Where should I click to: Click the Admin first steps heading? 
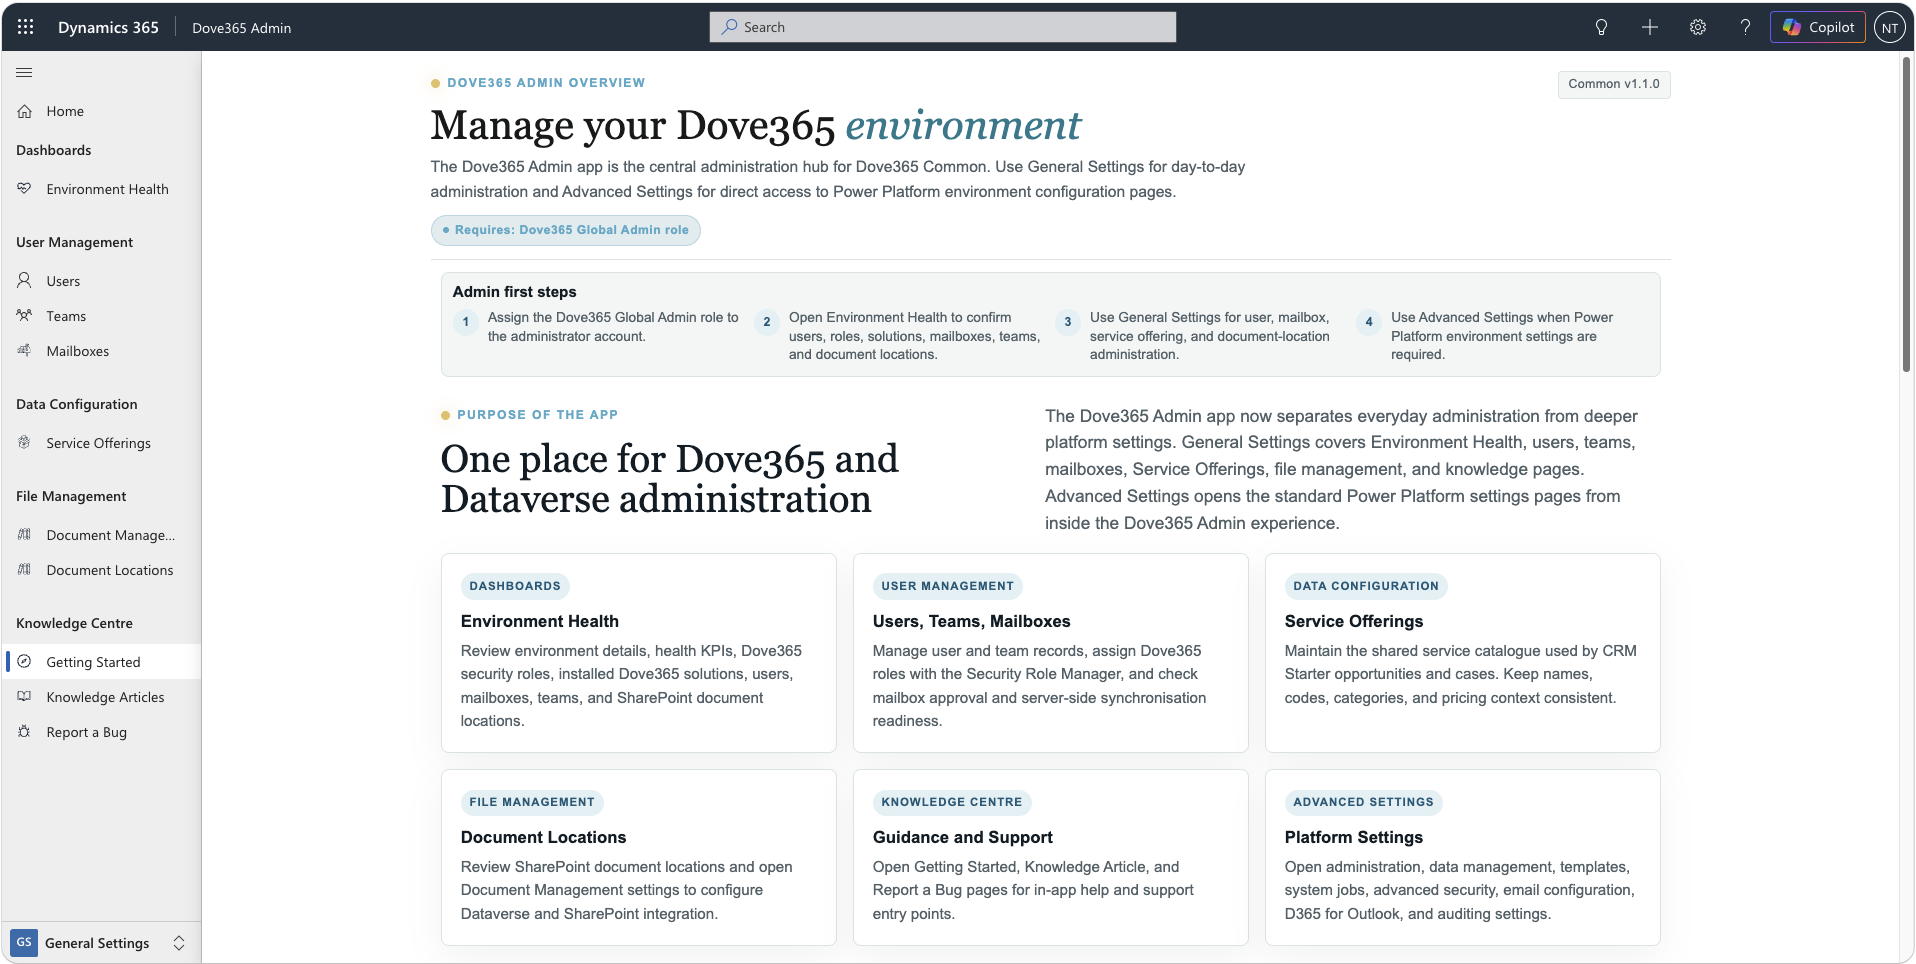tap(515, 292)
